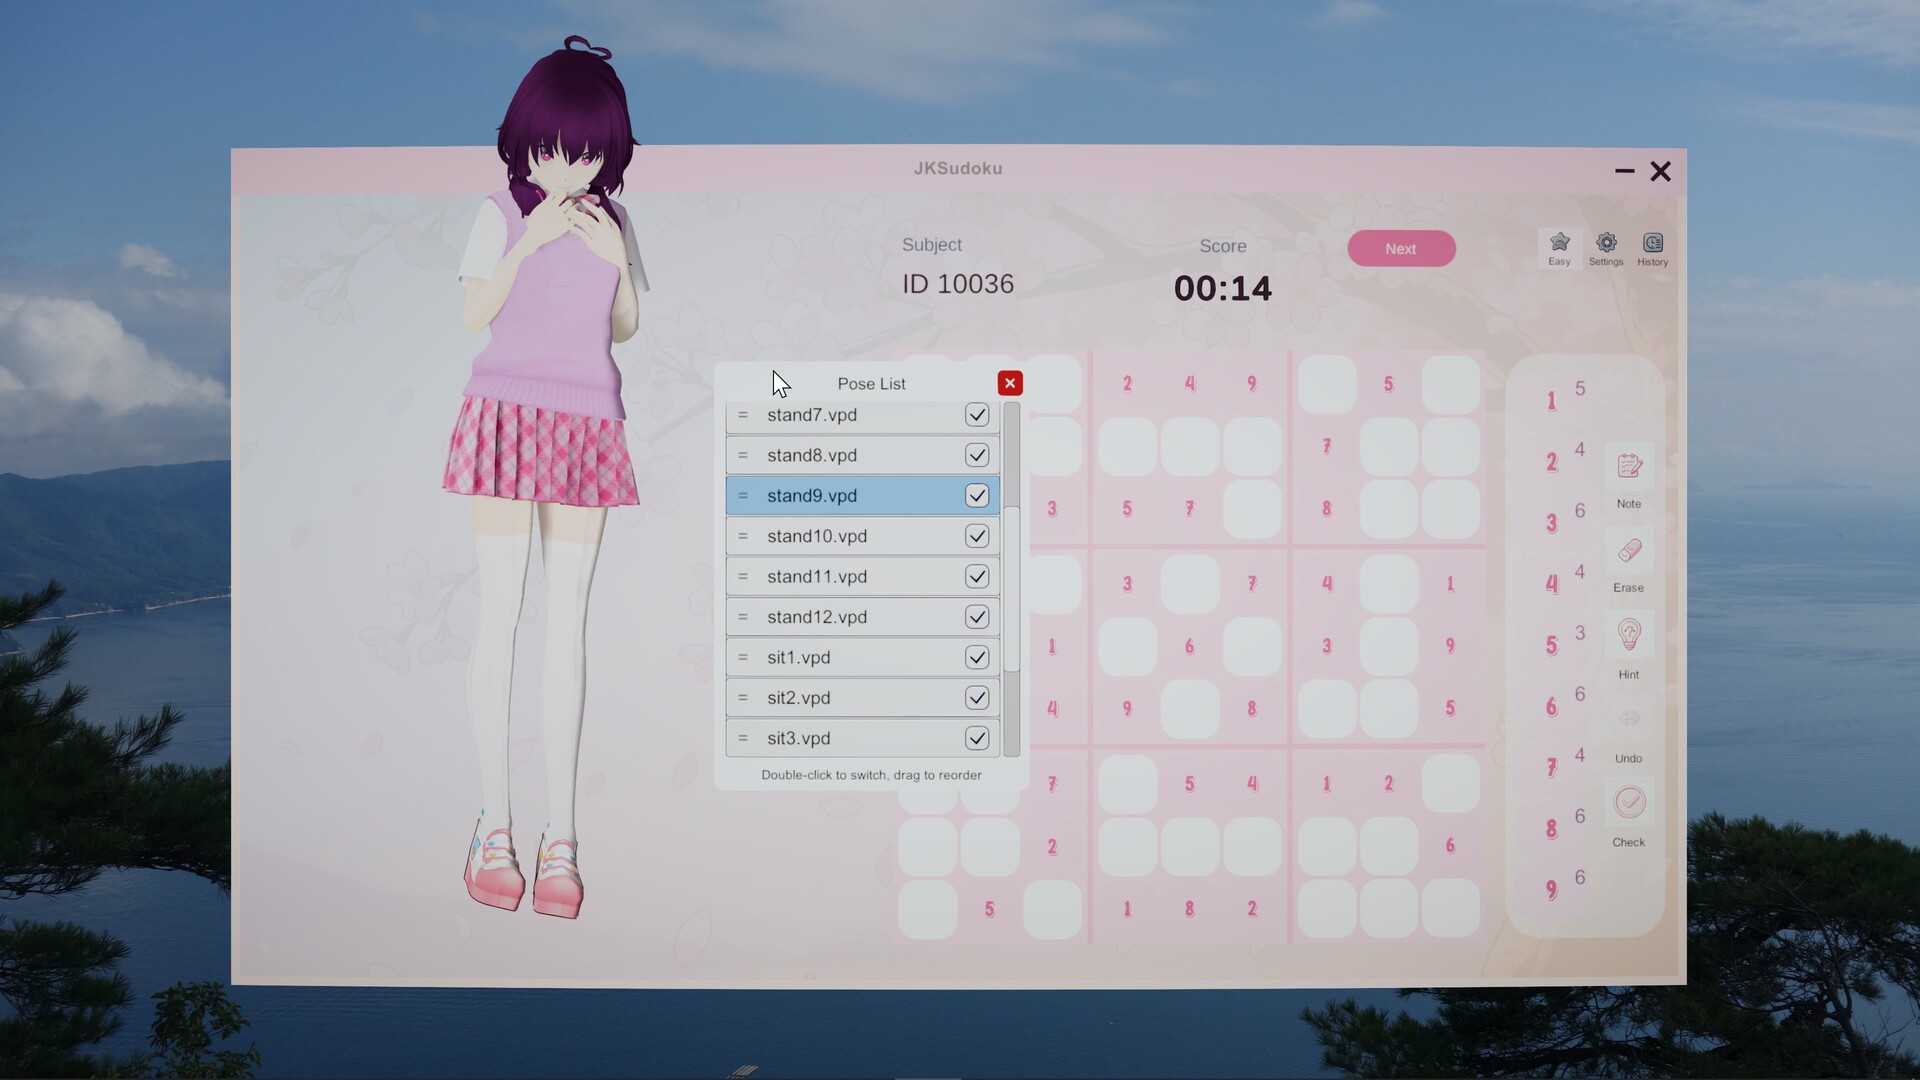Open the Settings gear icon

point(1606,247)
